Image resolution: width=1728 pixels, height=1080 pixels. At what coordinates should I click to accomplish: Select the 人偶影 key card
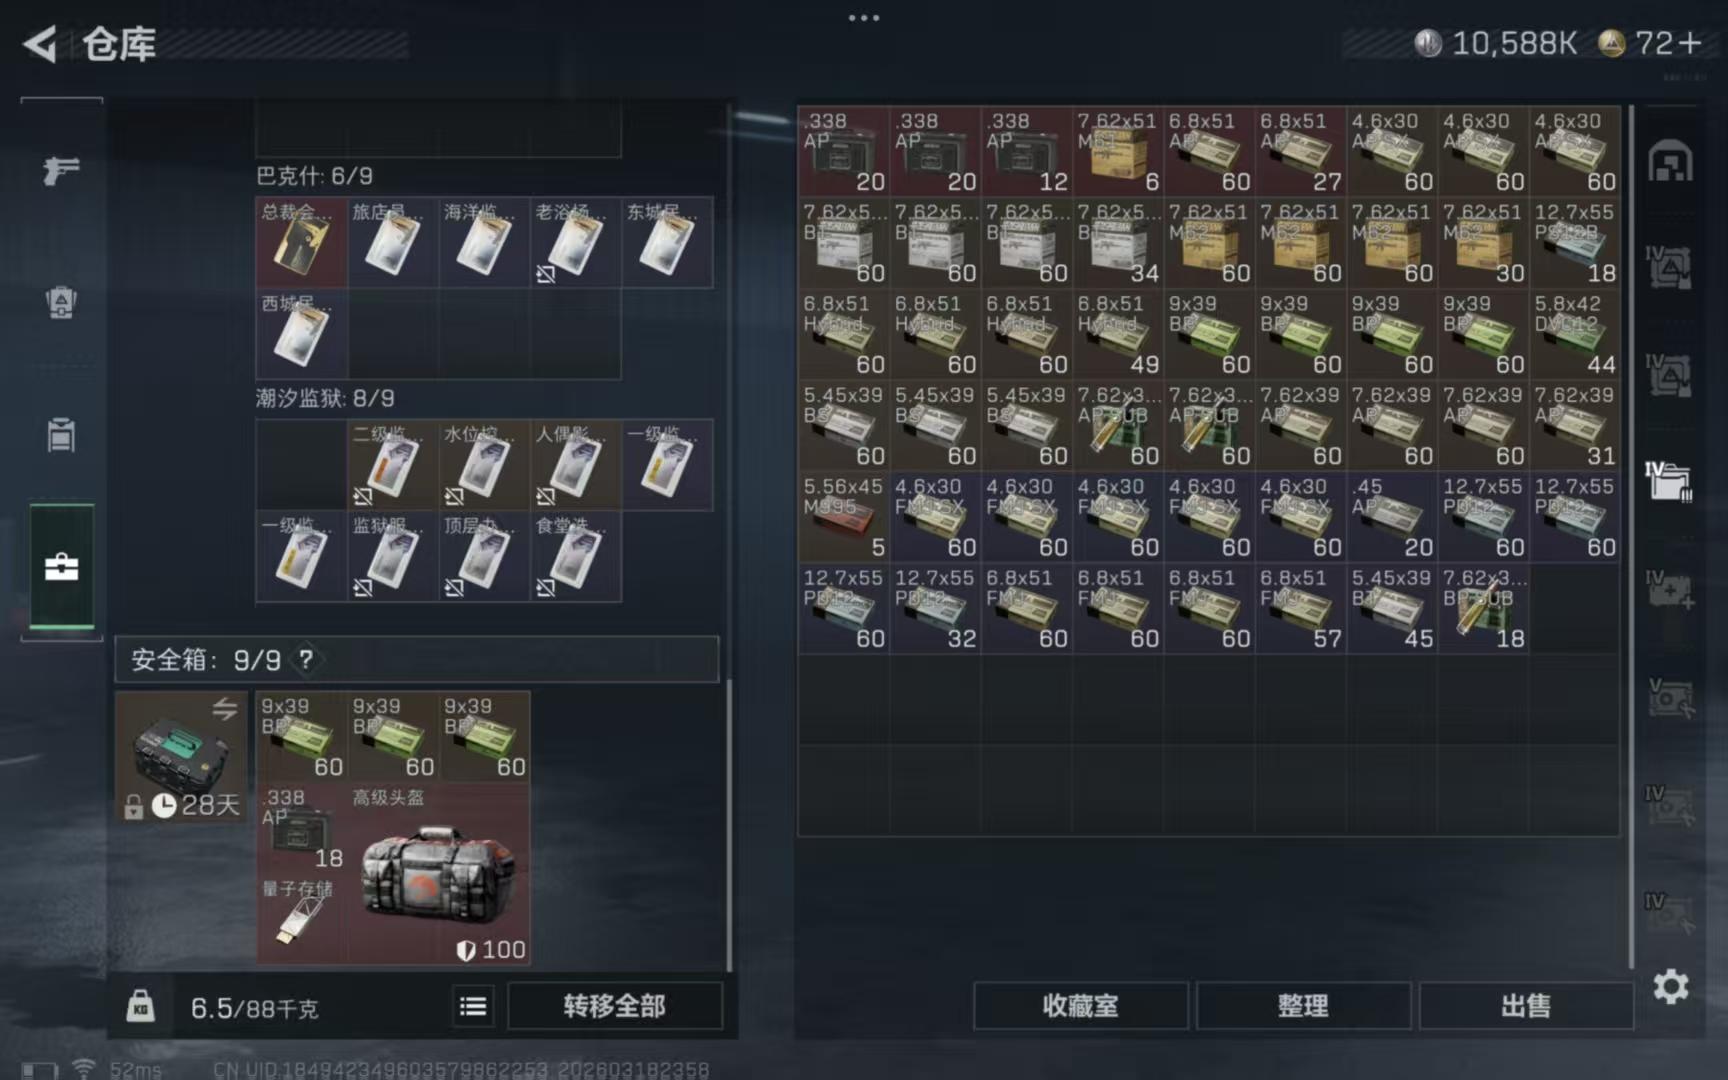click(575, 465)
